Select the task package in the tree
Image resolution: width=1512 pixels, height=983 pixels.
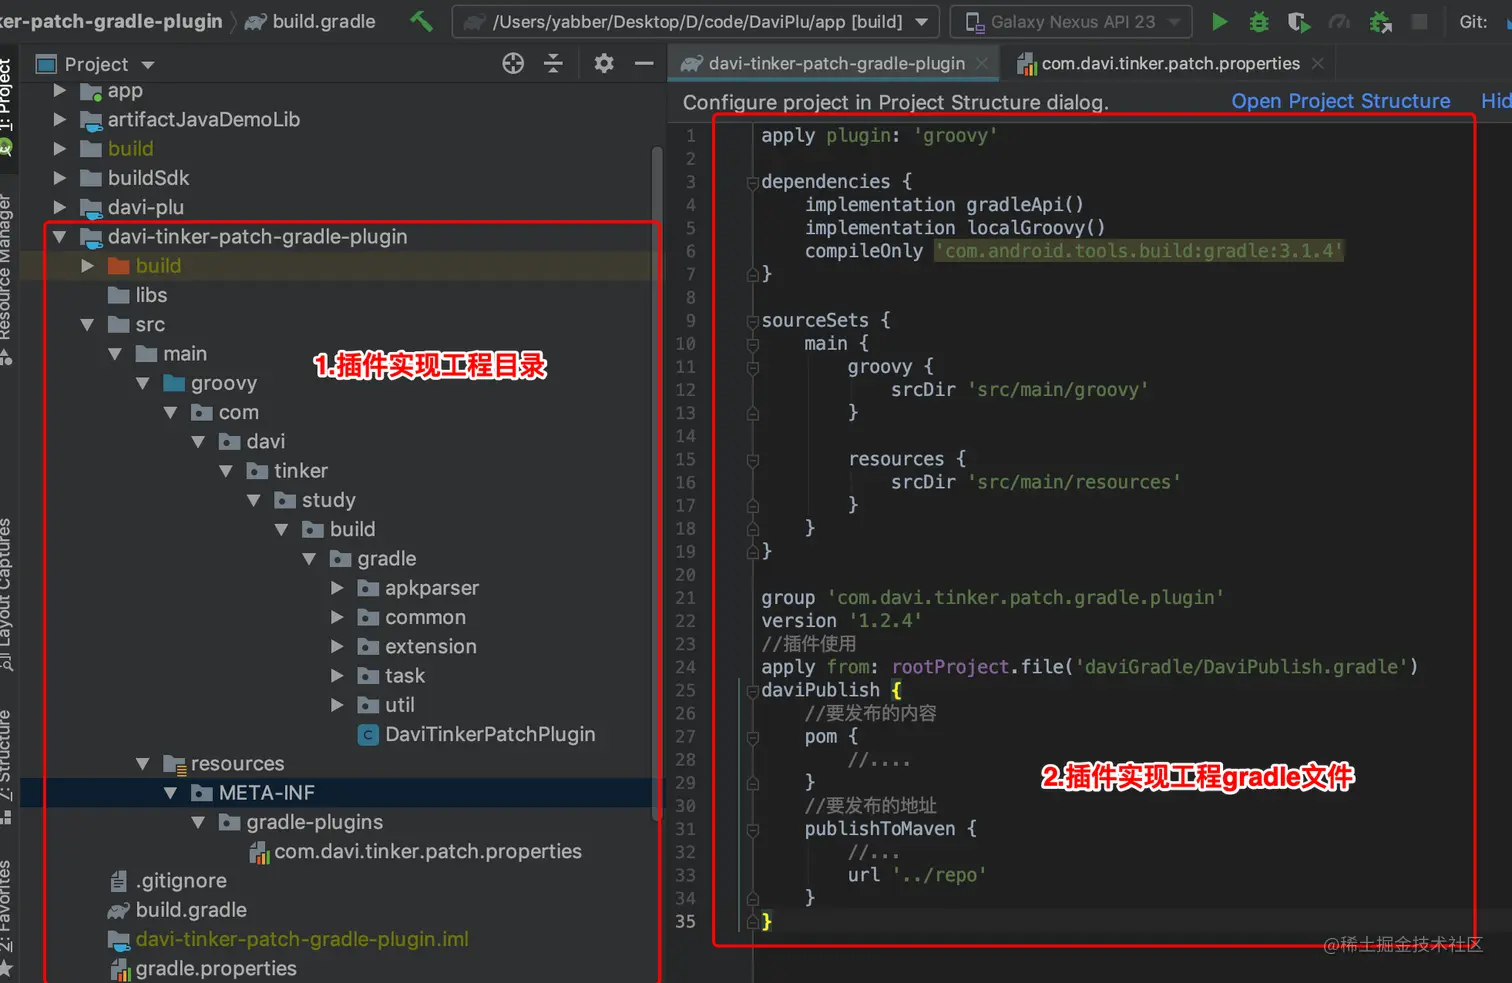click(405, 676)
